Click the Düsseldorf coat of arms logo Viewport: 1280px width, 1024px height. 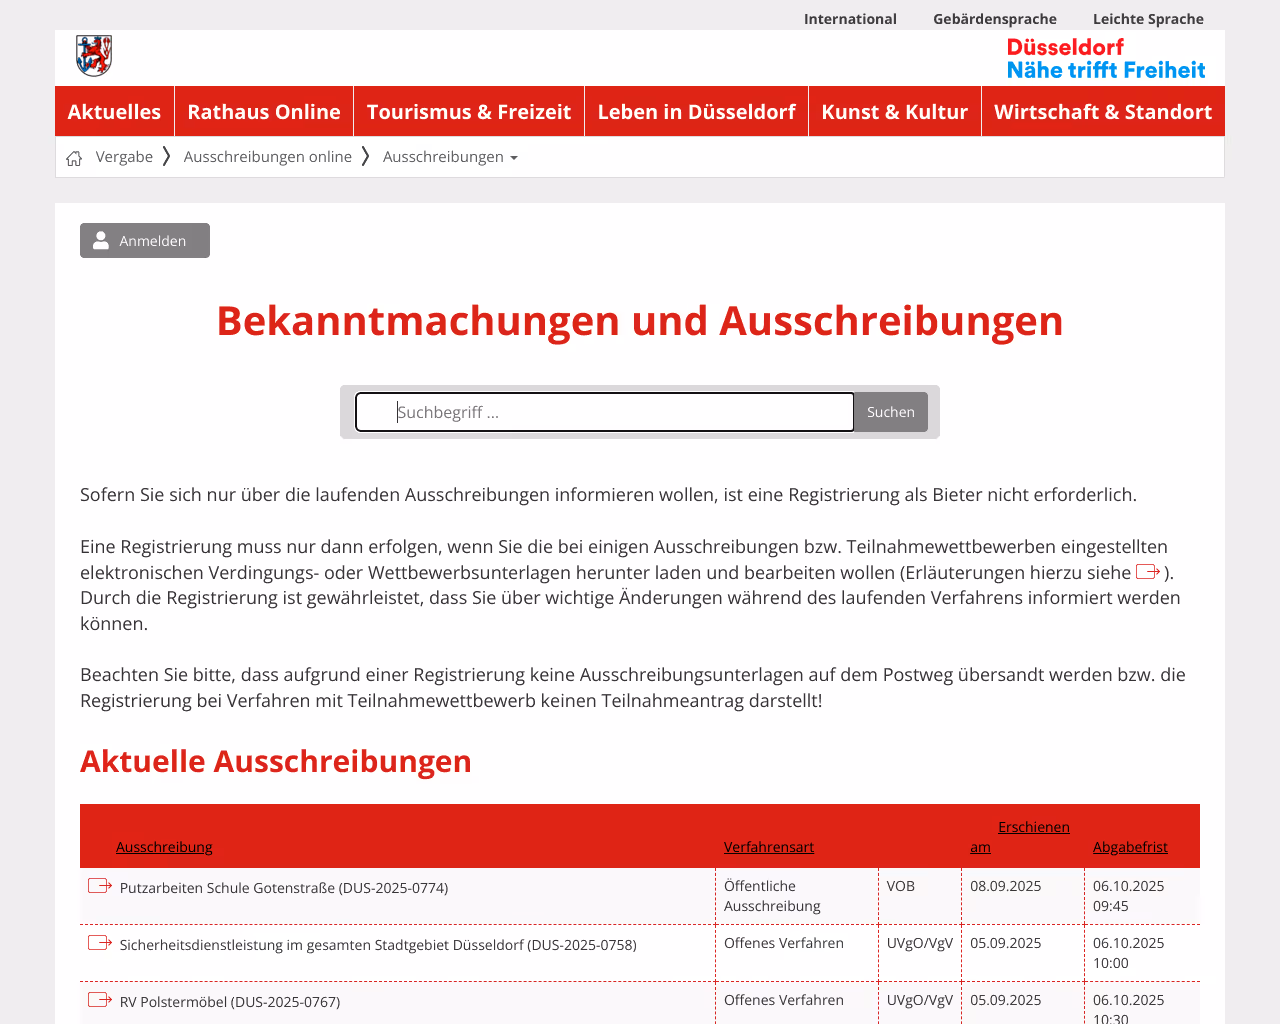coord(94,56)
